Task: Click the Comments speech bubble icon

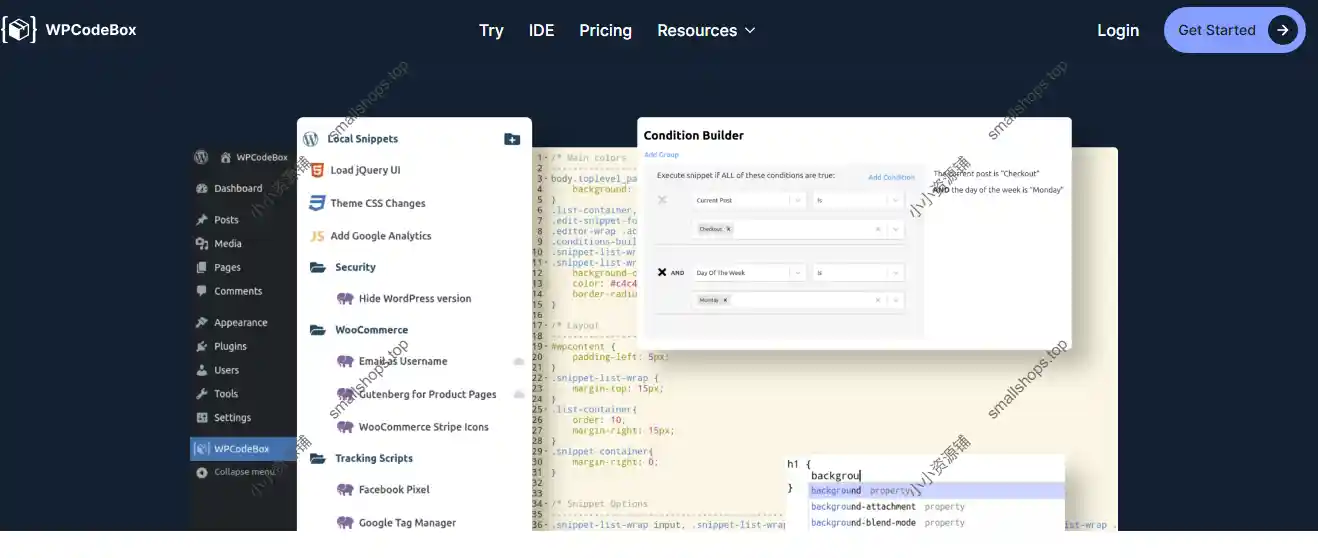Action: point(202,291)
